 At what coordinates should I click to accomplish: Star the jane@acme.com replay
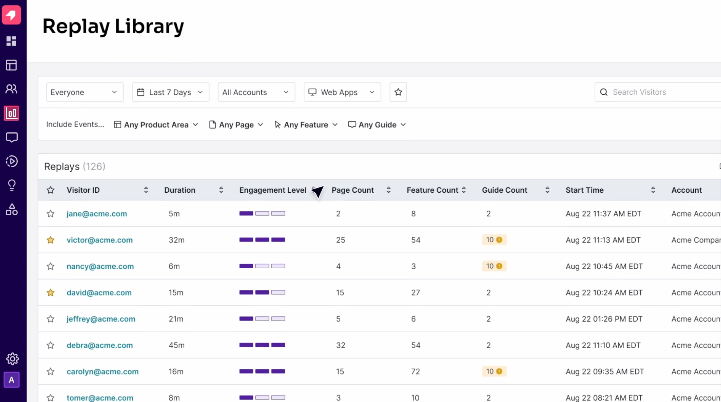(50, 214)
